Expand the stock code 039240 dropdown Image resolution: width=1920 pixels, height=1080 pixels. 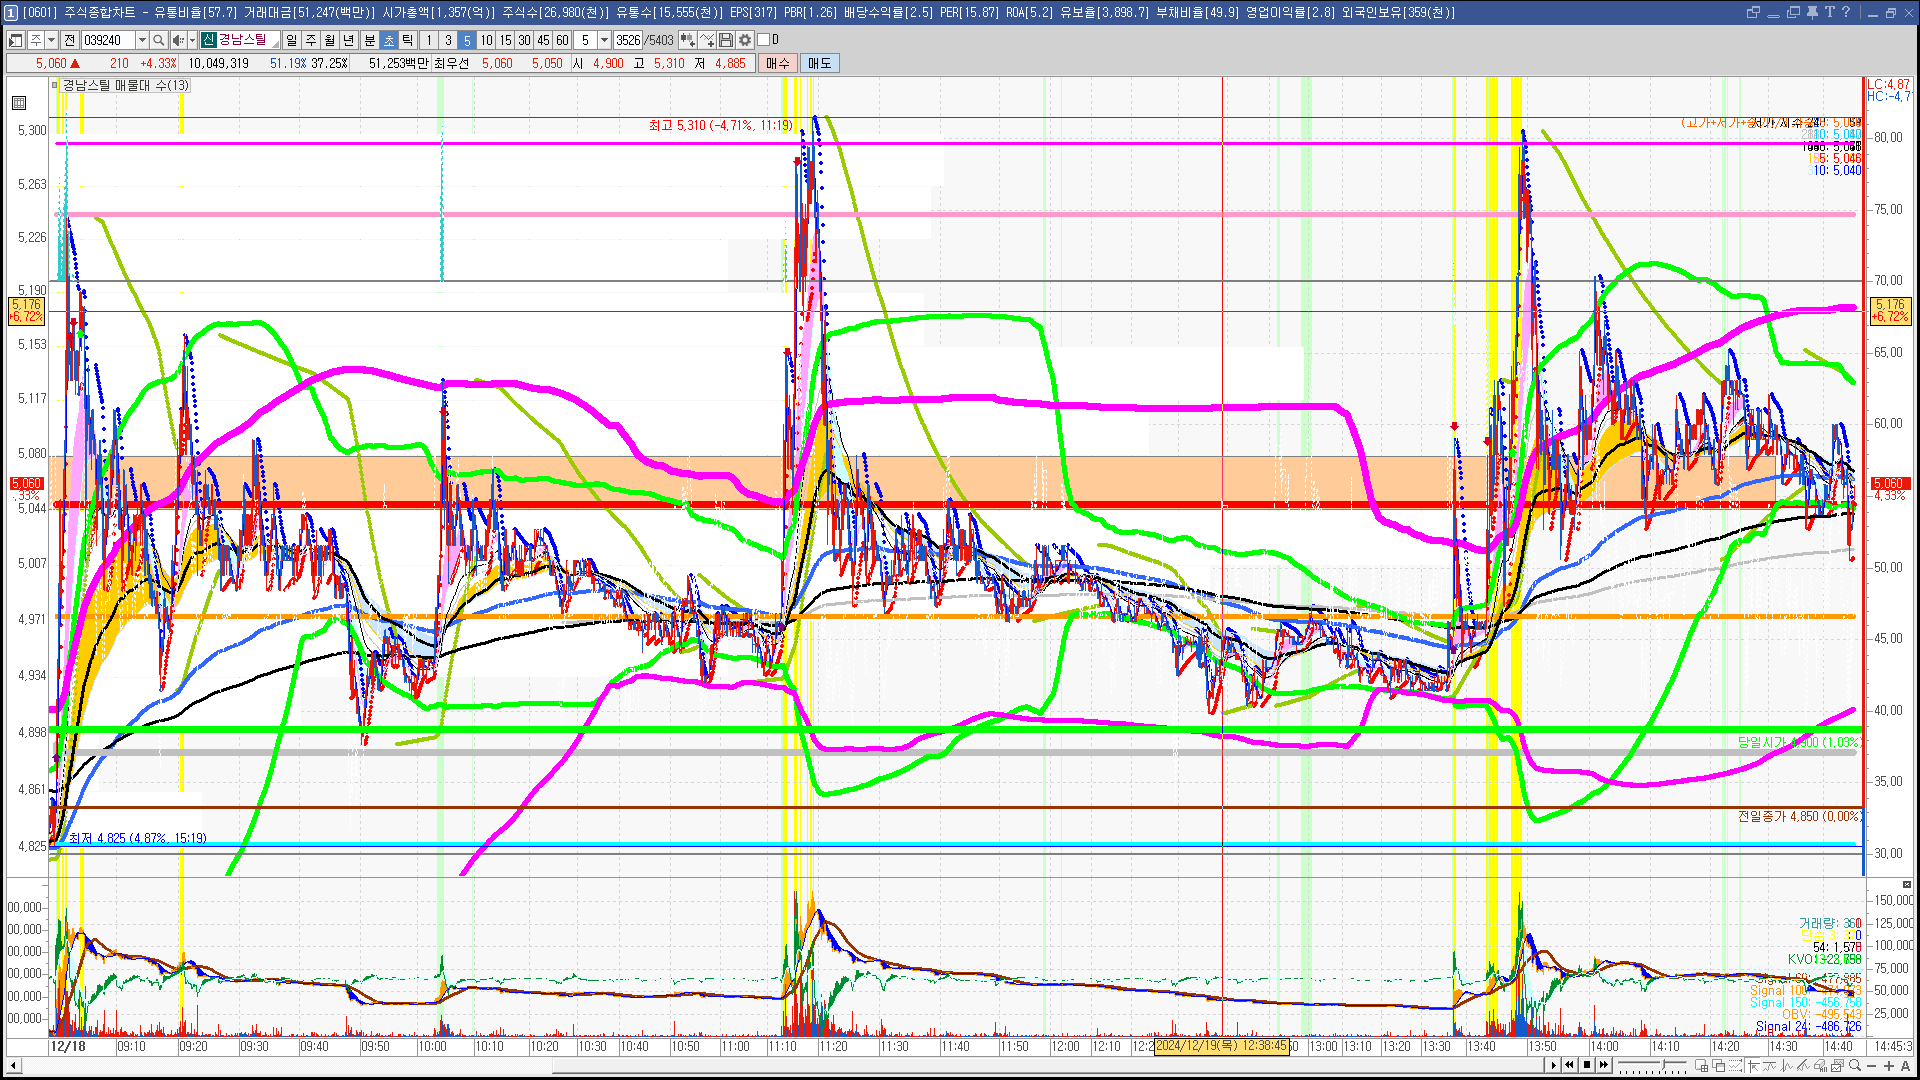click(142, 40)
